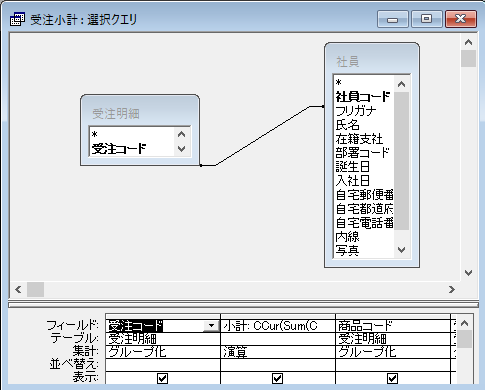Select 演算 total cell in 小計 column
485x390 pixels.
278,352
